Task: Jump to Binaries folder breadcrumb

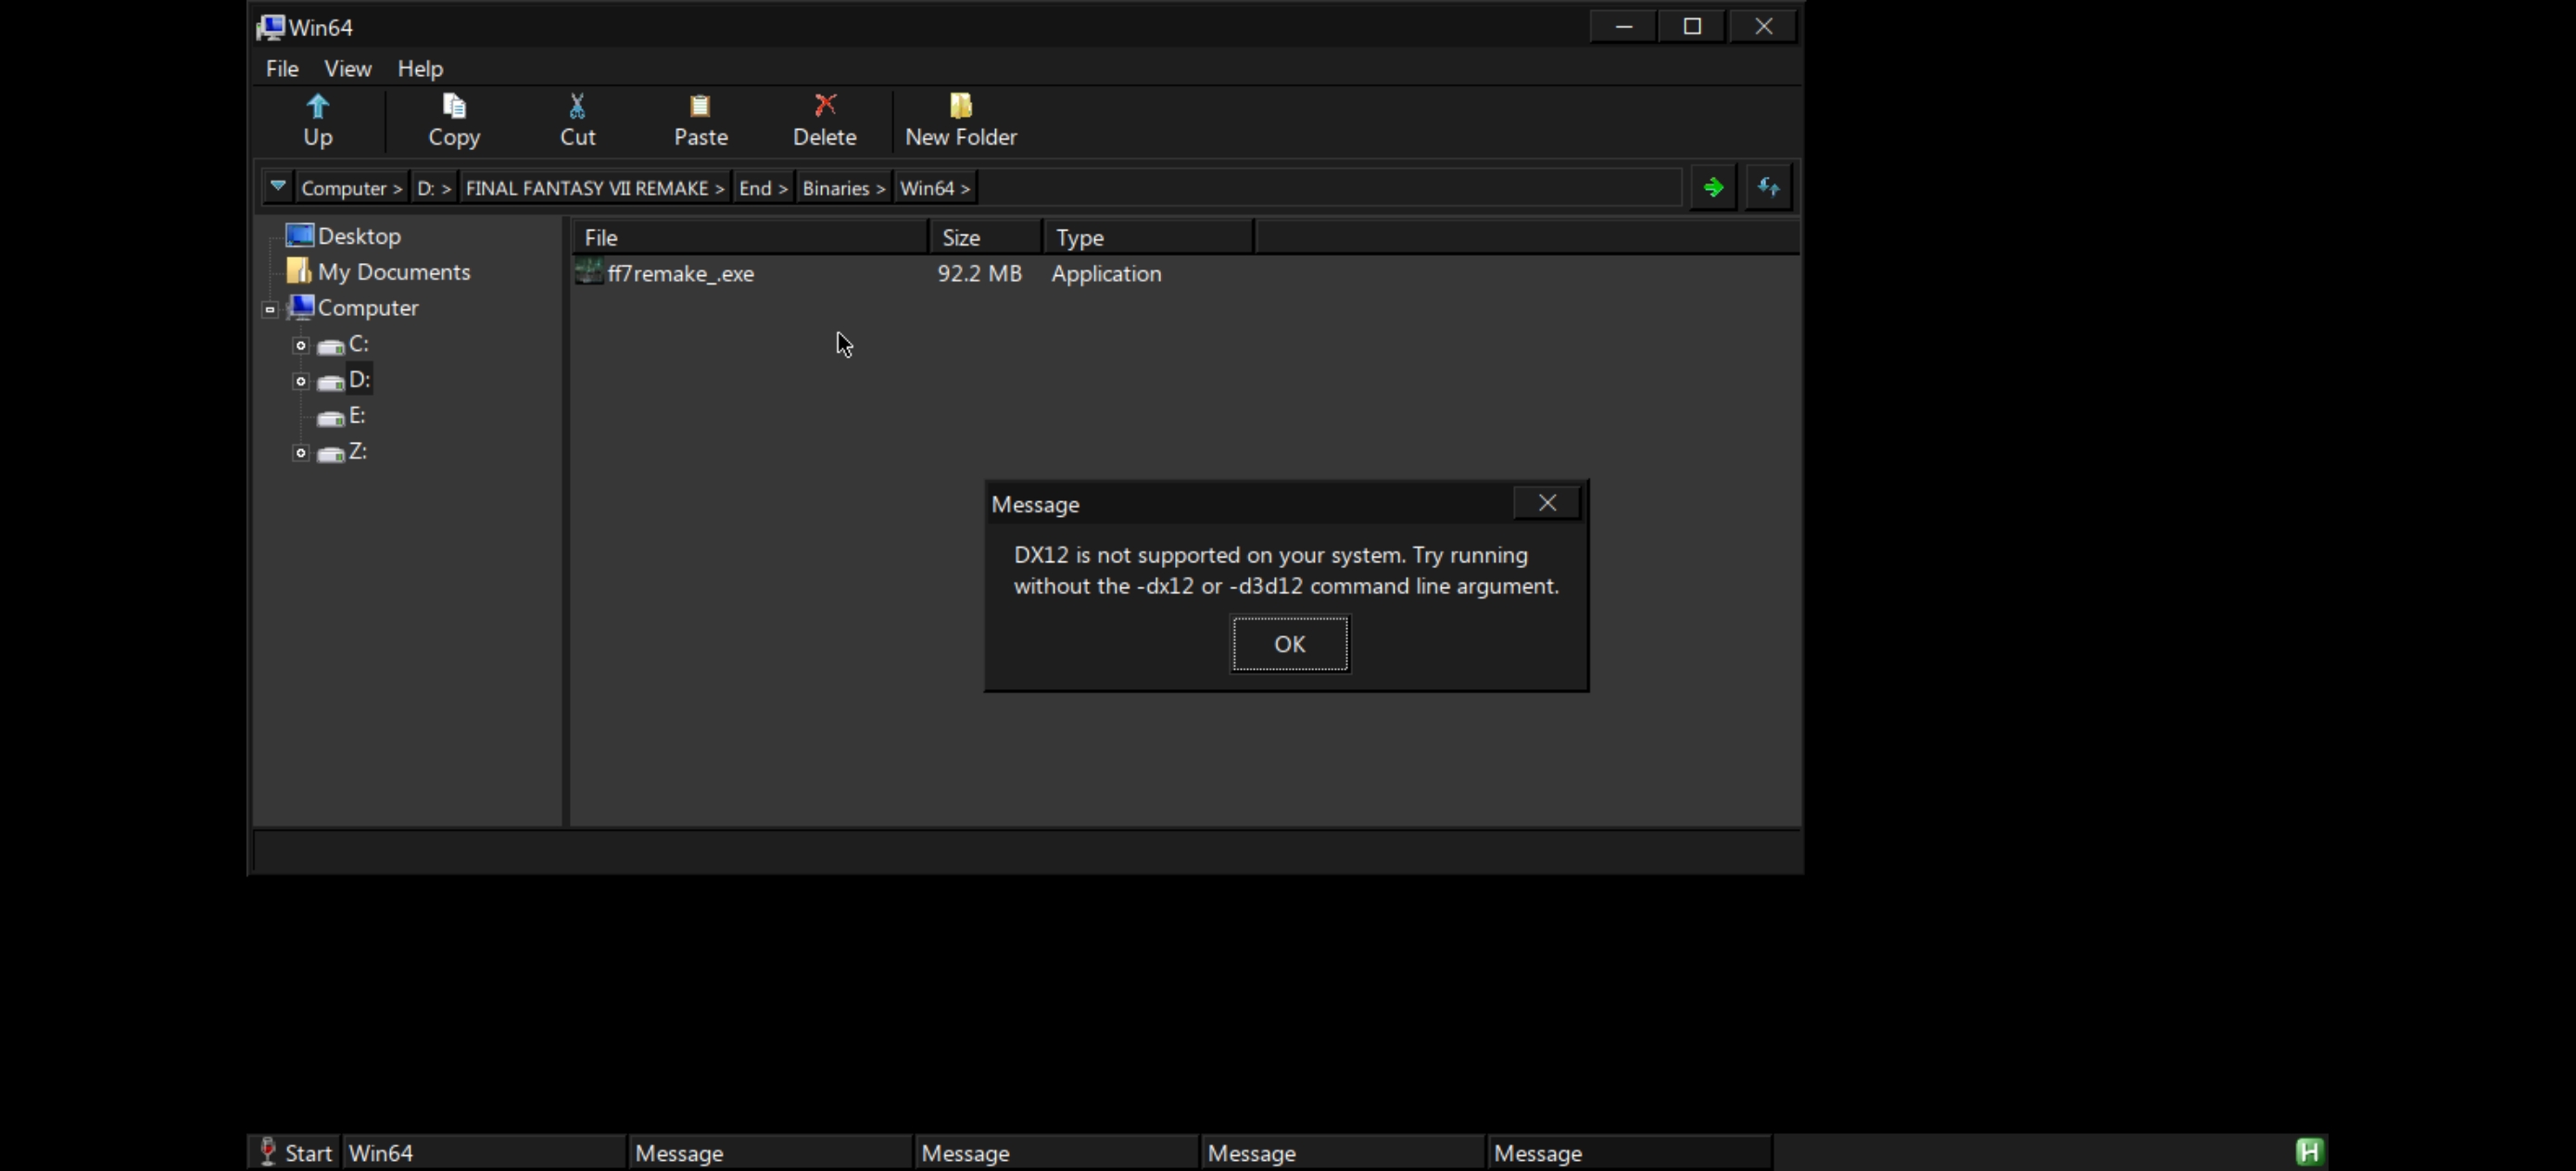Action: (x=844, y=188)
